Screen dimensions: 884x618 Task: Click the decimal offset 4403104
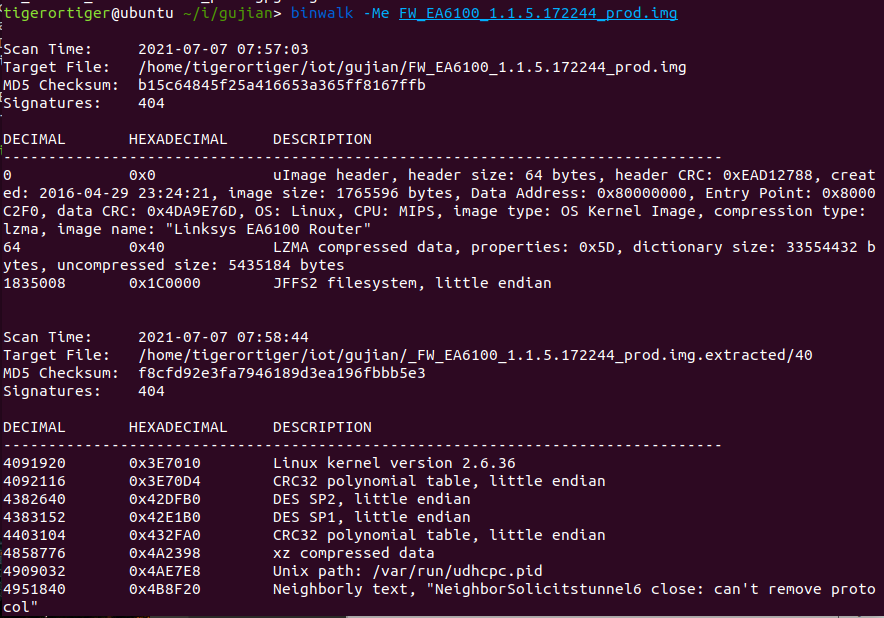coord(34,535)
